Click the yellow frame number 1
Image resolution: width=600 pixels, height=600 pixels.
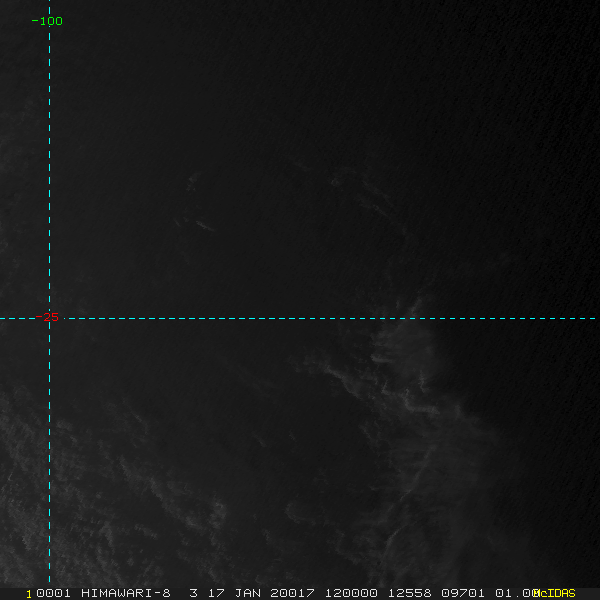29,594
